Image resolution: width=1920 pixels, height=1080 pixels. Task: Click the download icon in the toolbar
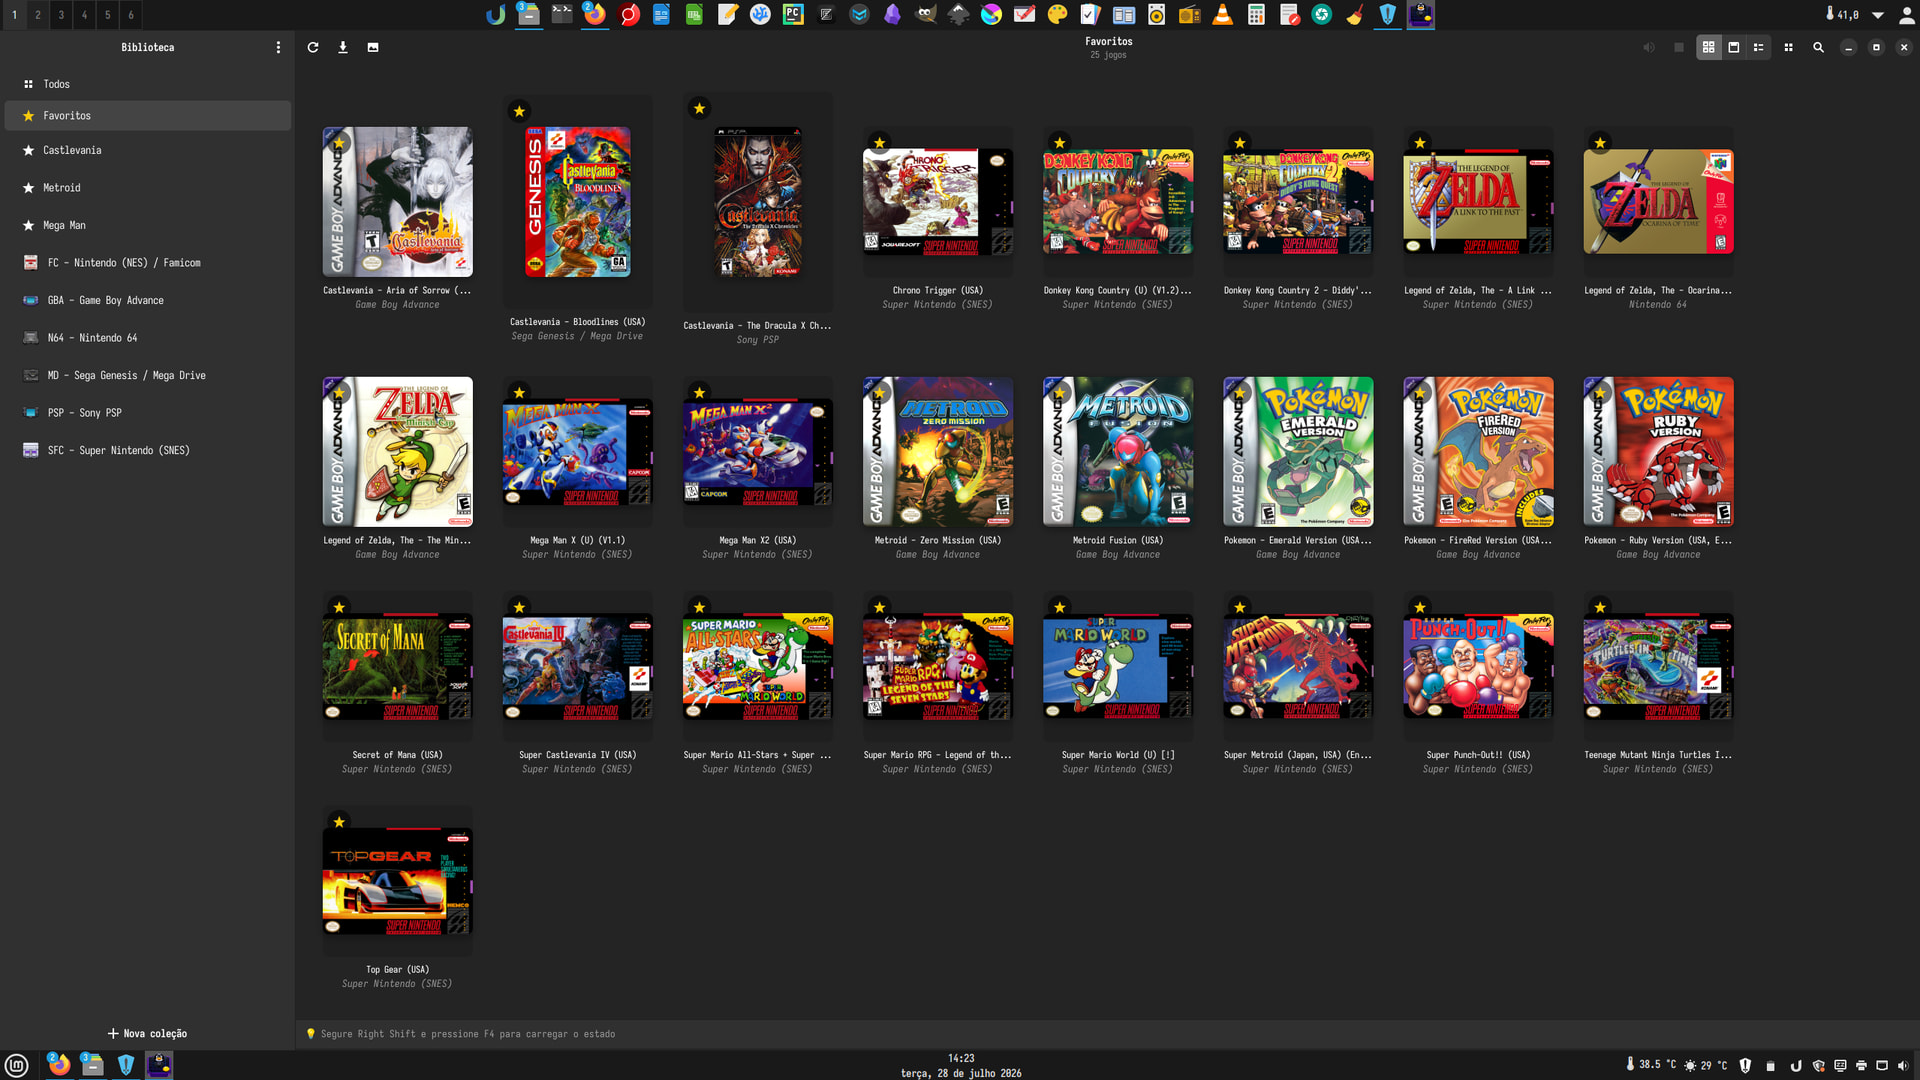tap(343, 47)
